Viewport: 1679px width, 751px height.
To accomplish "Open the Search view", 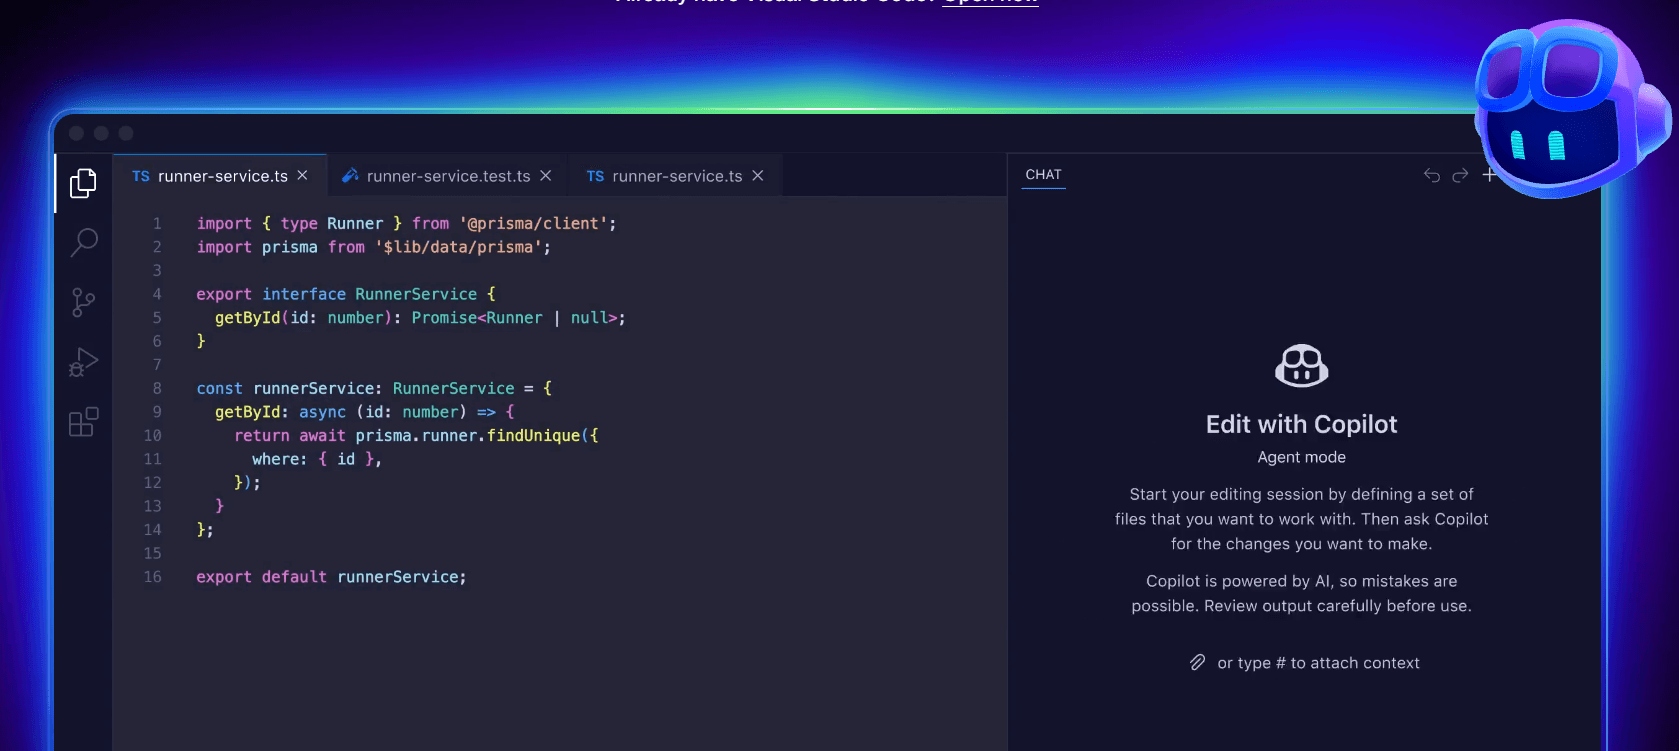I will pyautogui.click(x=84, y=242).
